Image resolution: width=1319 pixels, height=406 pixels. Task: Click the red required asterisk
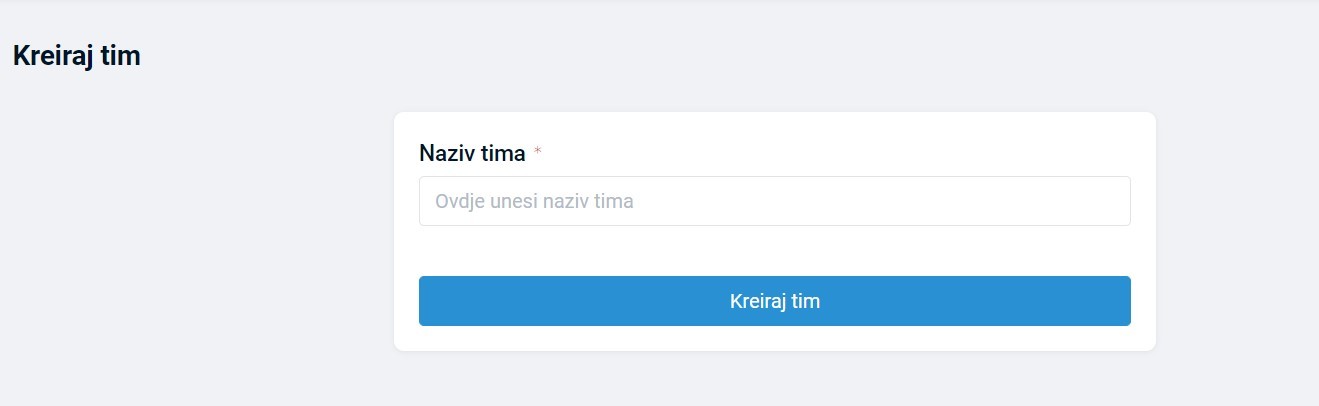point(538,152)
